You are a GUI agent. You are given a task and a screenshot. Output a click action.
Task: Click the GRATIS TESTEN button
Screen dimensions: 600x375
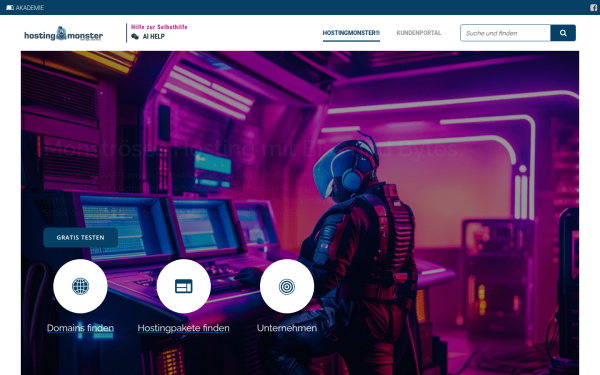coord(80,237)
